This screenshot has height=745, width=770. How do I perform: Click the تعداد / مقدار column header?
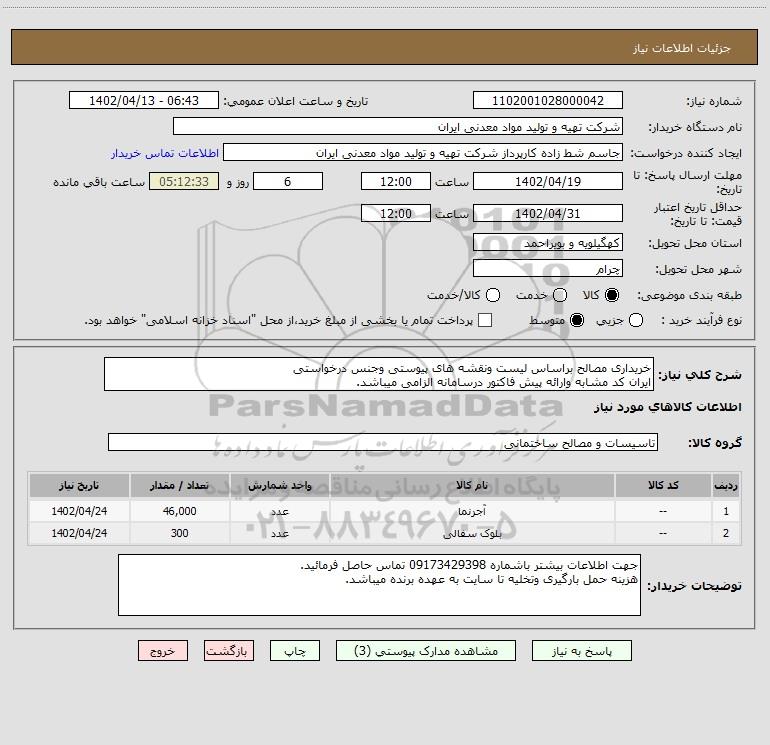[x=179, y=485]
